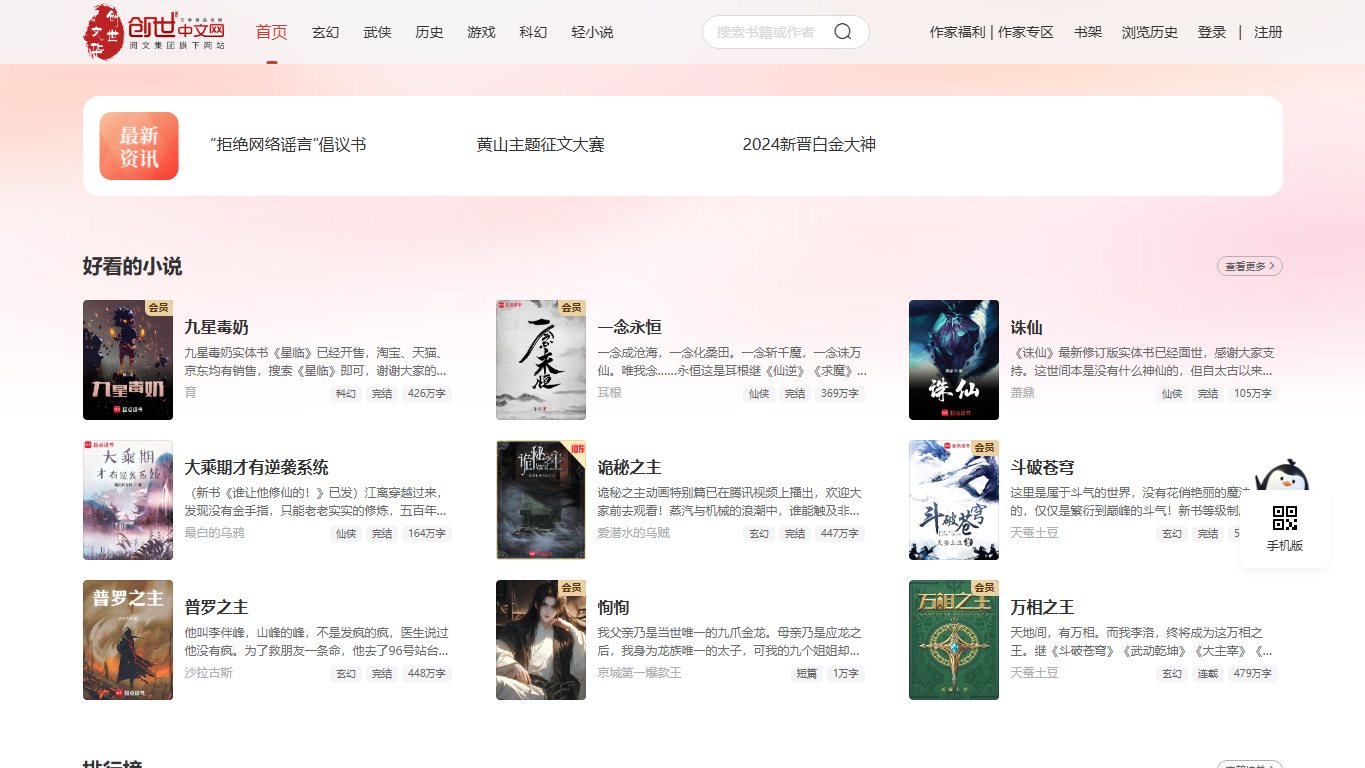Open the 科幻 category tab
Viewport: 1365px width, 768px height.
click(533, 32)
